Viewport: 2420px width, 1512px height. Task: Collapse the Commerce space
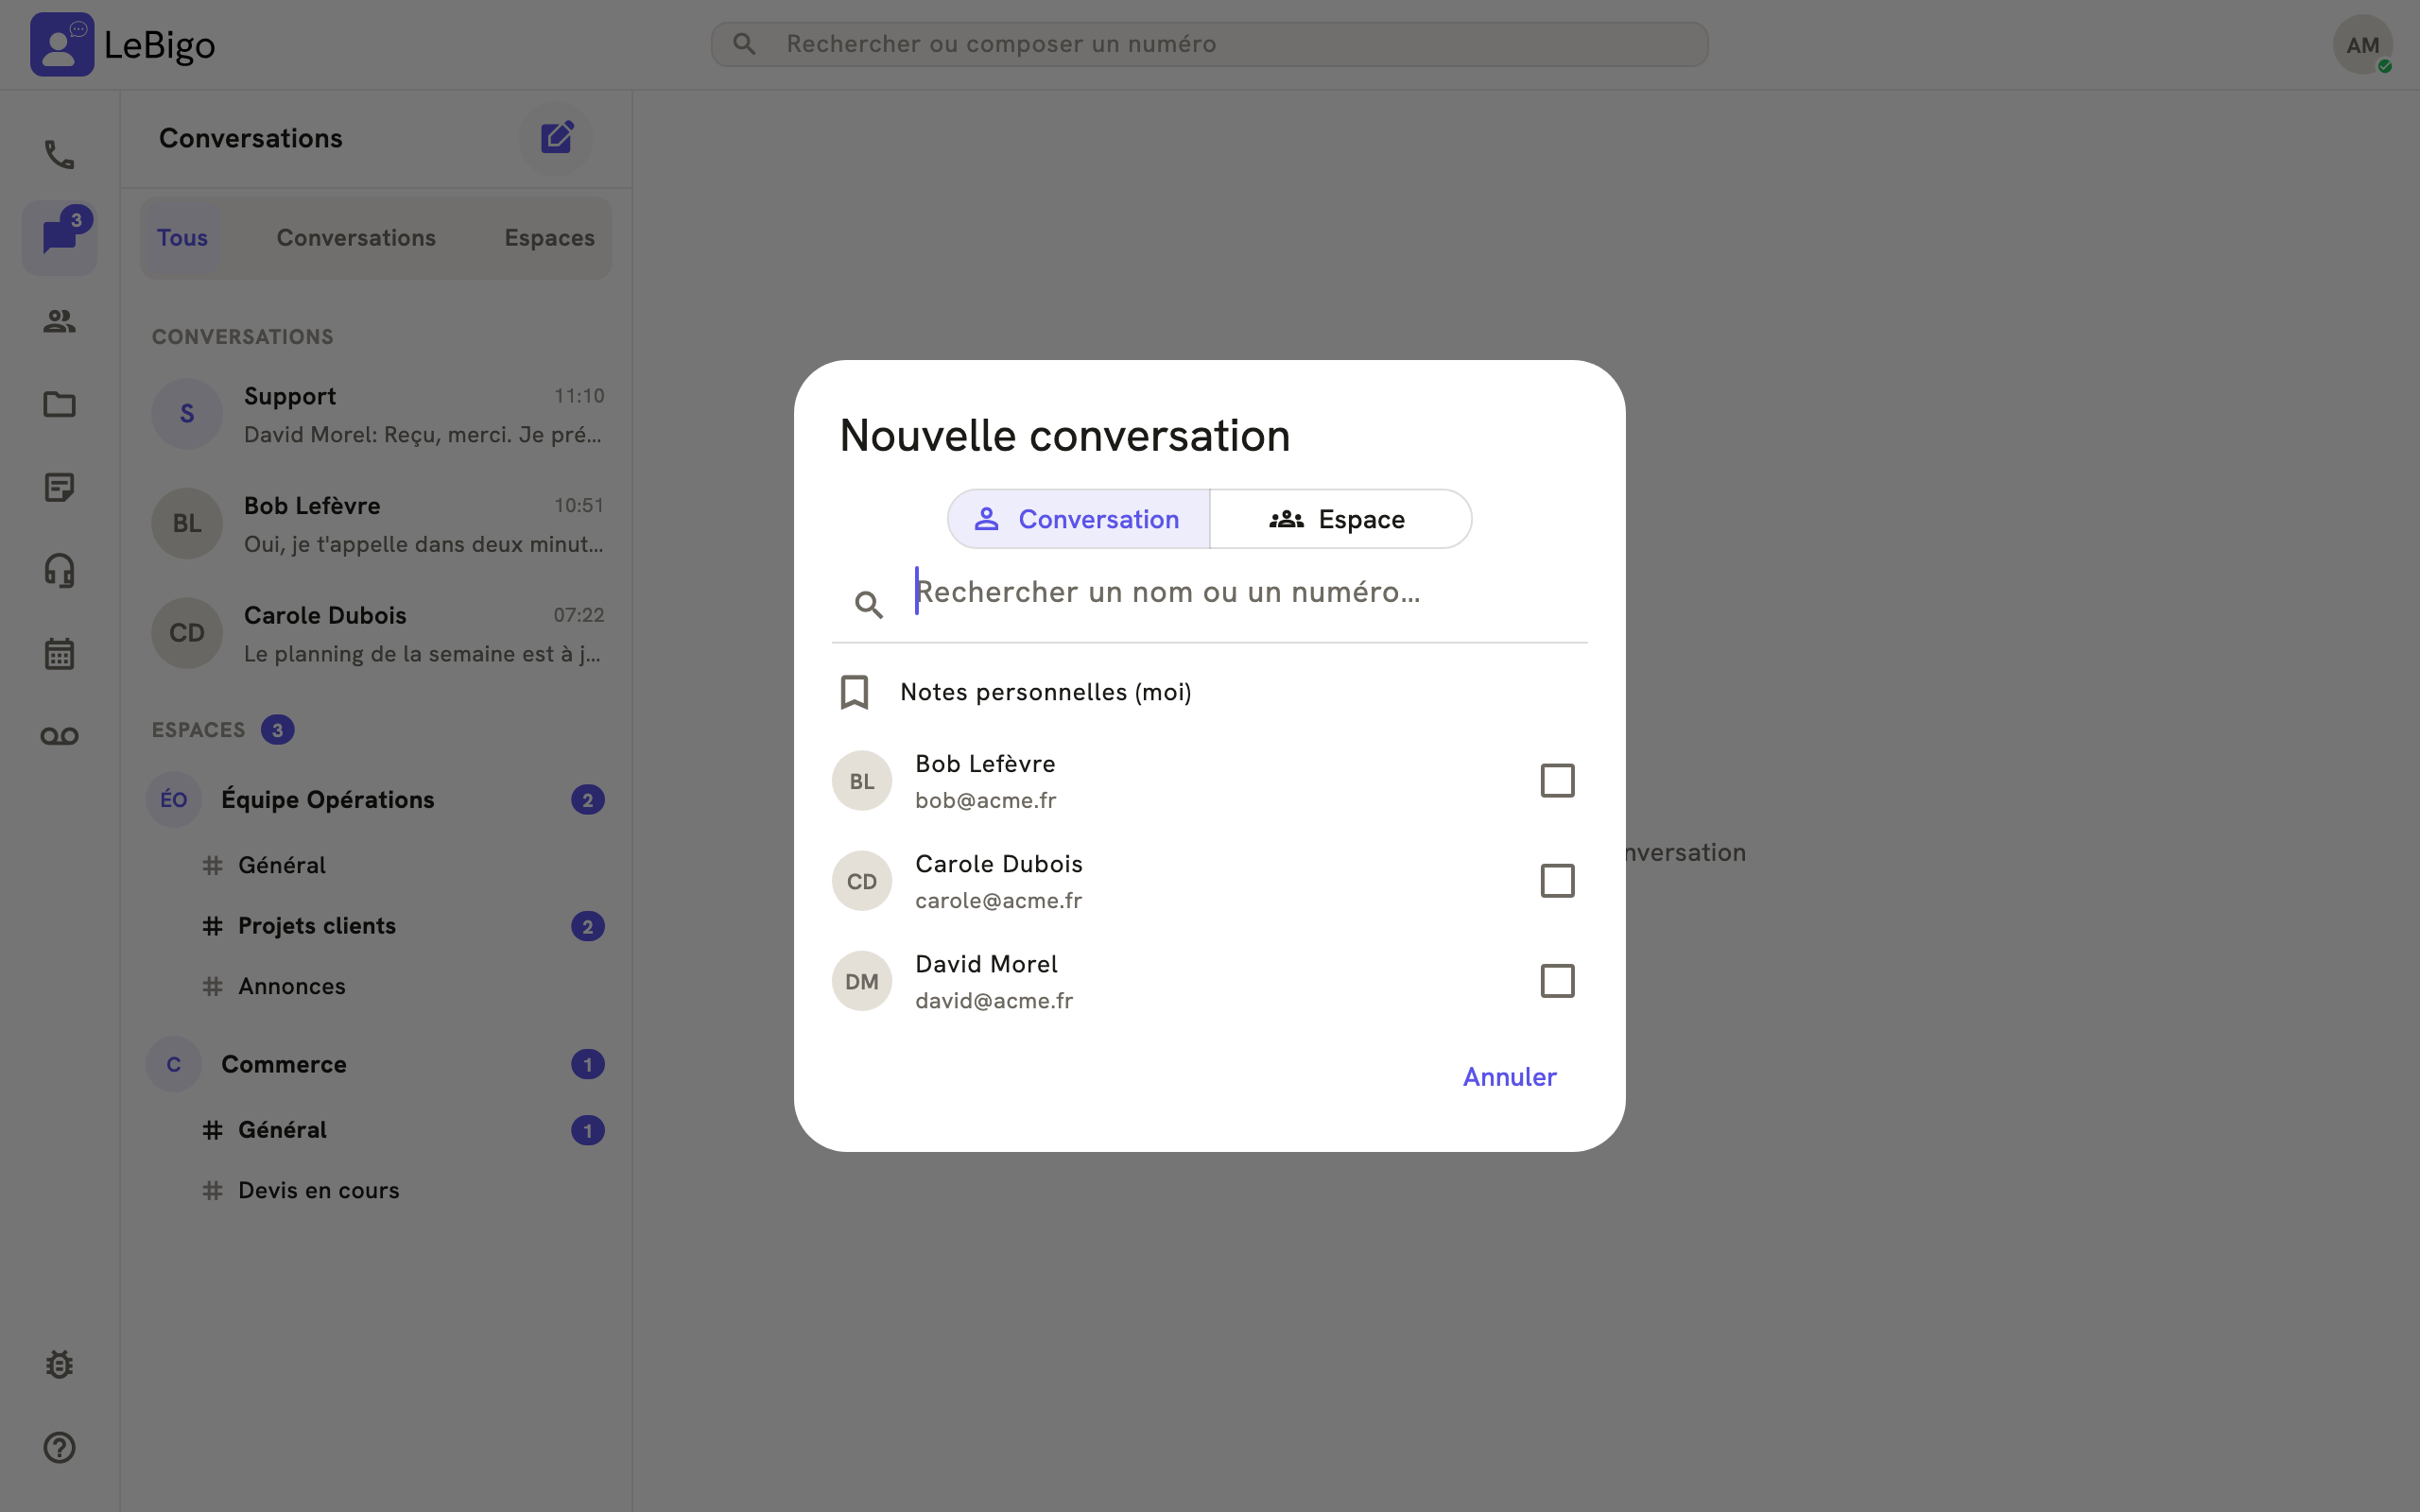click(x=376, y=1064)
